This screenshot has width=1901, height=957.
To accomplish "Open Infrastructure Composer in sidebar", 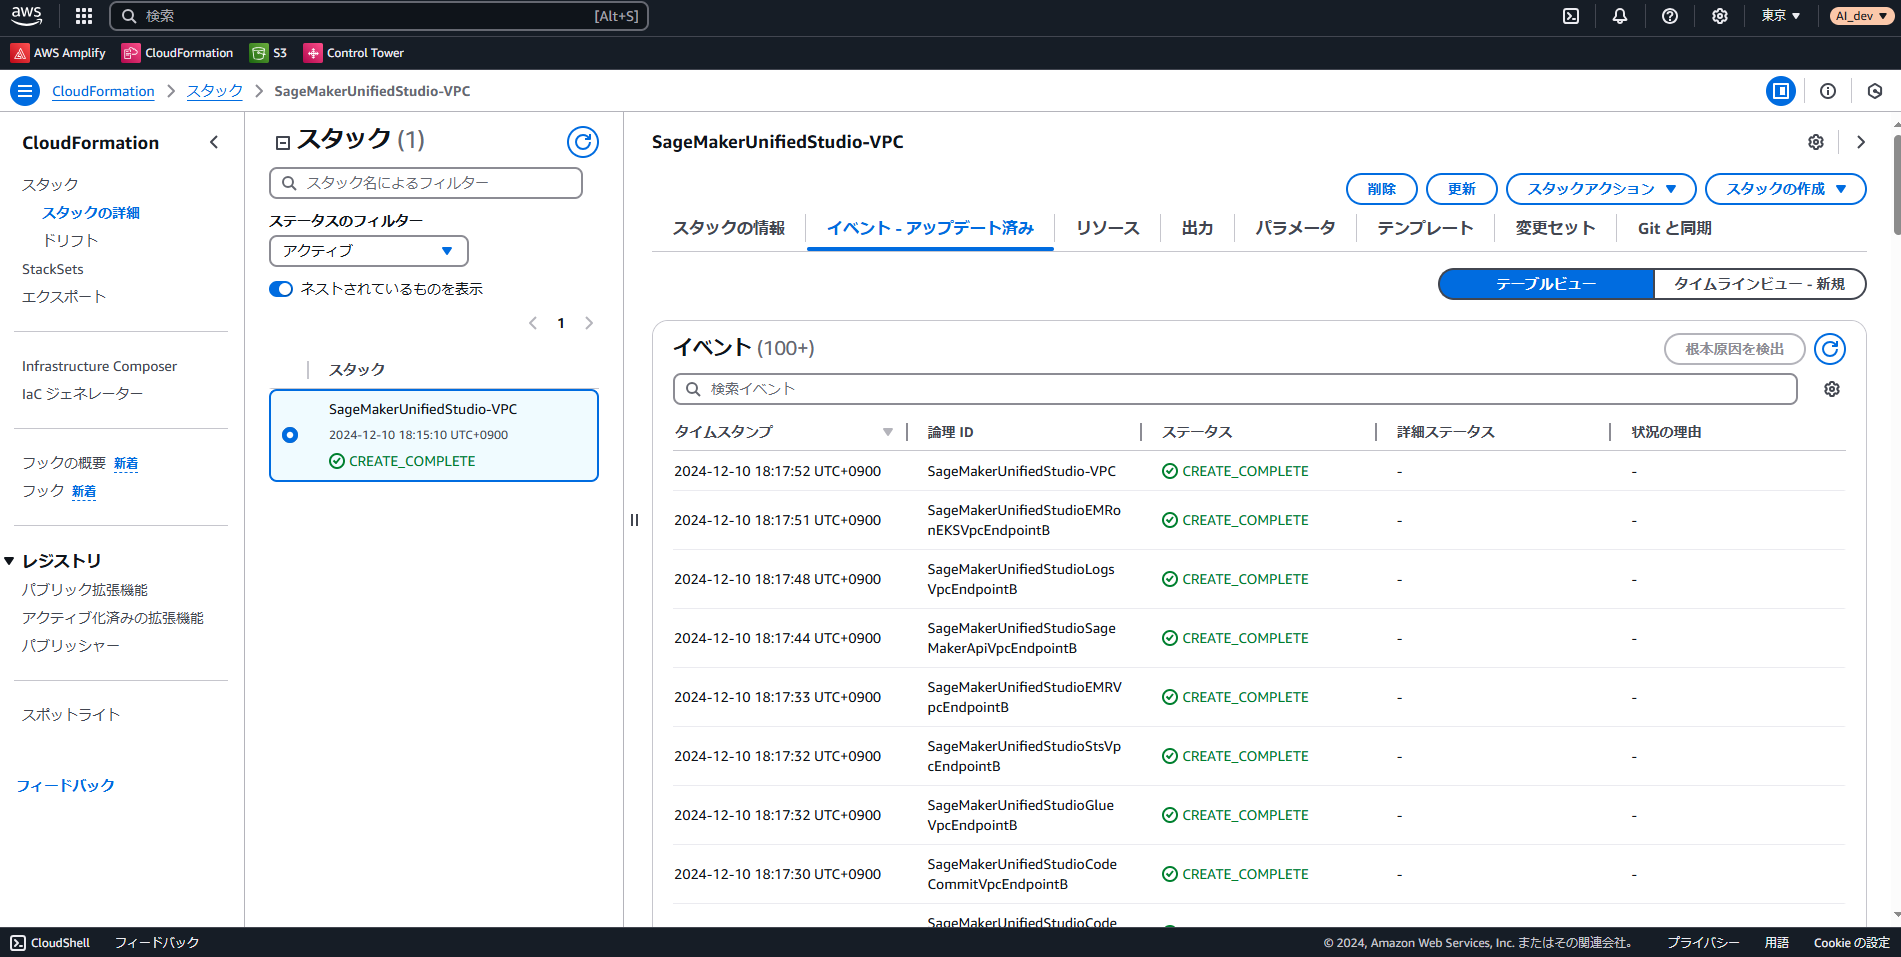I will pyautogui.click(x=99, y=366).
